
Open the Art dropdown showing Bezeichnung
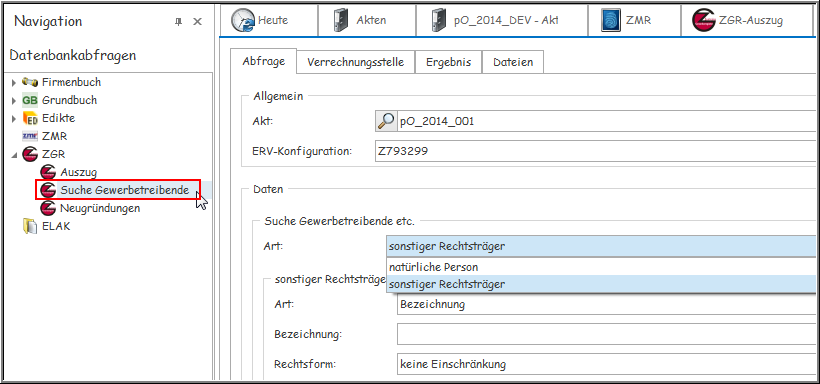(606, 304)
